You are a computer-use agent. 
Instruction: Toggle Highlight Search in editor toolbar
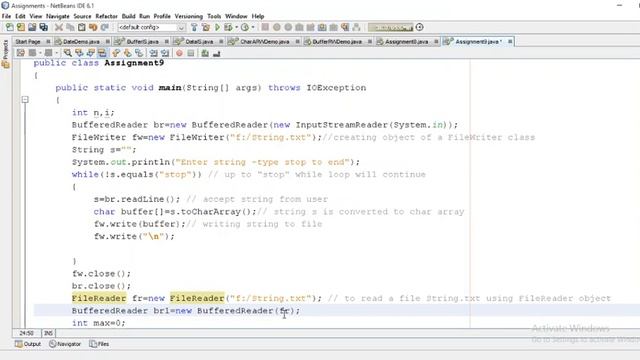pyautogui.click(x=102, y=53)
